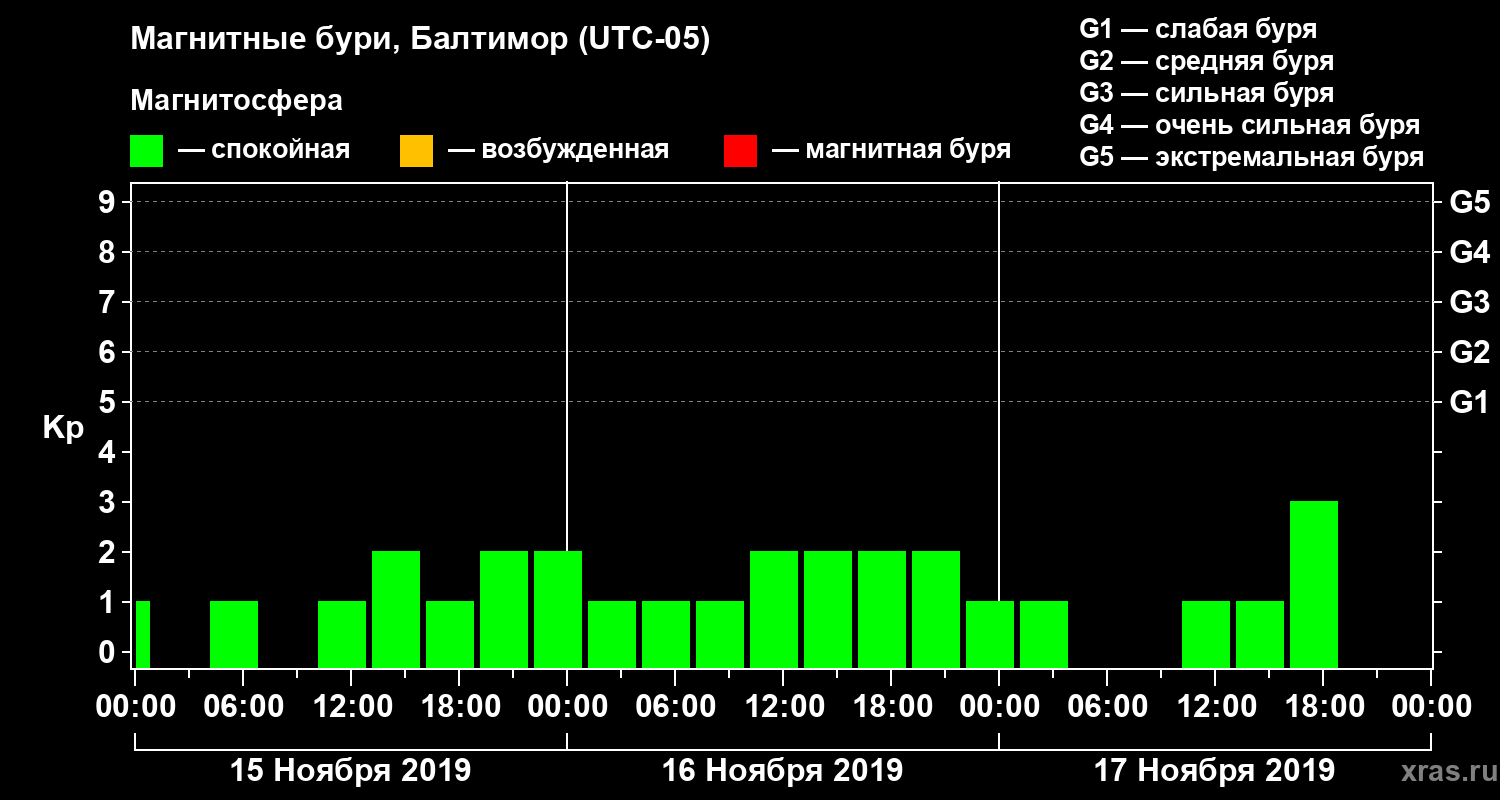
Task: Click the 'Магнитосфера' legend heading
Action: (x=236, y=100)
